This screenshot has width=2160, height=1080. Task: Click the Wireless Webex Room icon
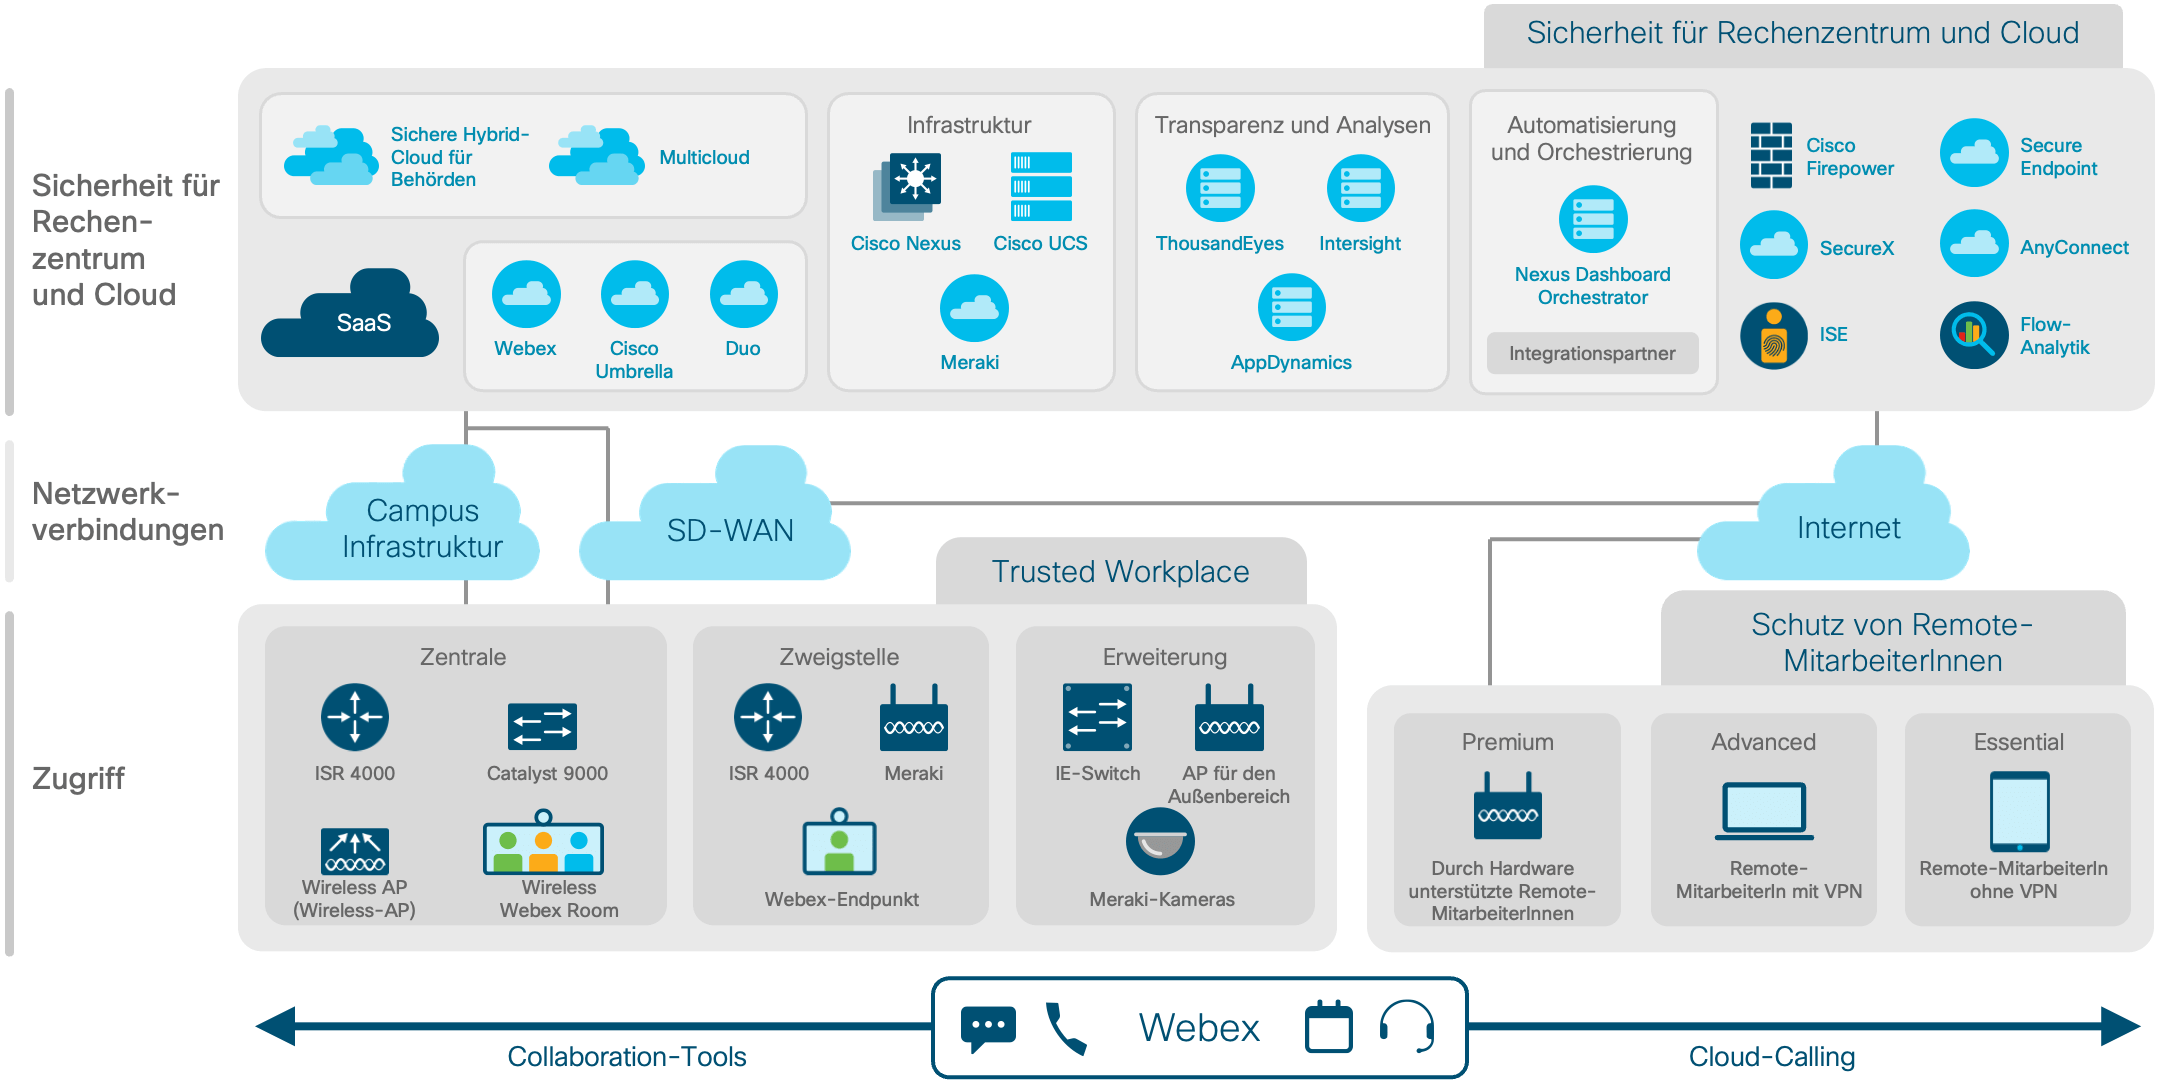pyautogui.click(x=543, y=842)
